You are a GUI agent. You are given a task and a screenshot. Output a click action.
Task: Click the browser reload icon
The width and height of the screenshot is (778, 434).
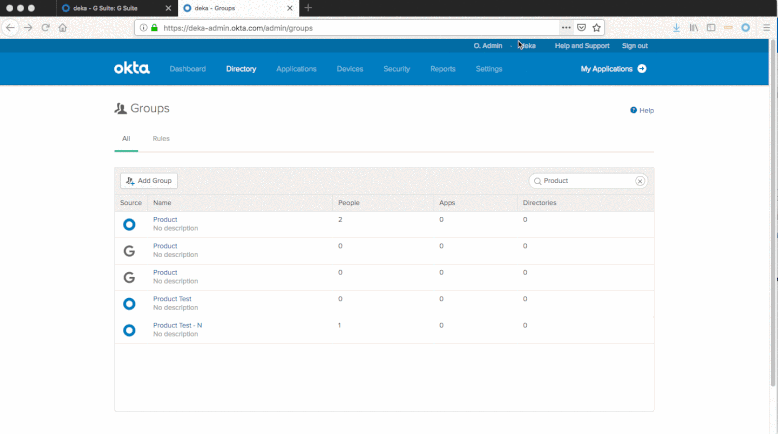point(45,28)
